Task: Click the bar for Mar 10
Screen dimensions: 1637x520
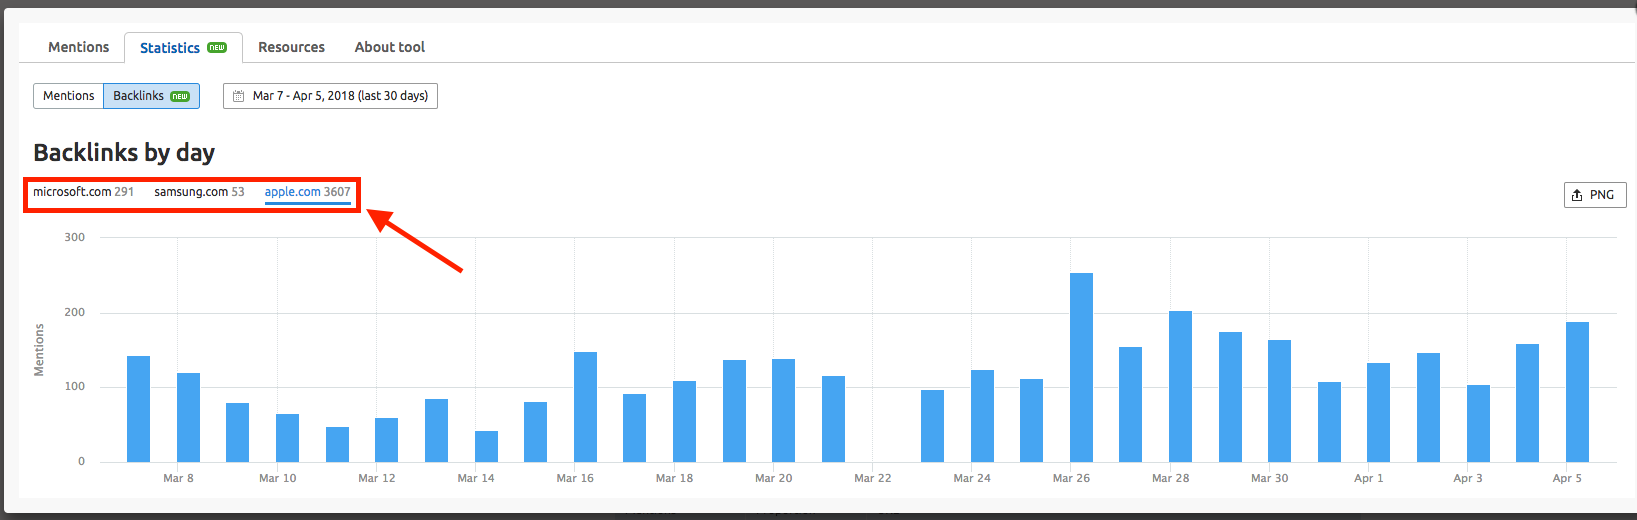Action: coord(287,438)
